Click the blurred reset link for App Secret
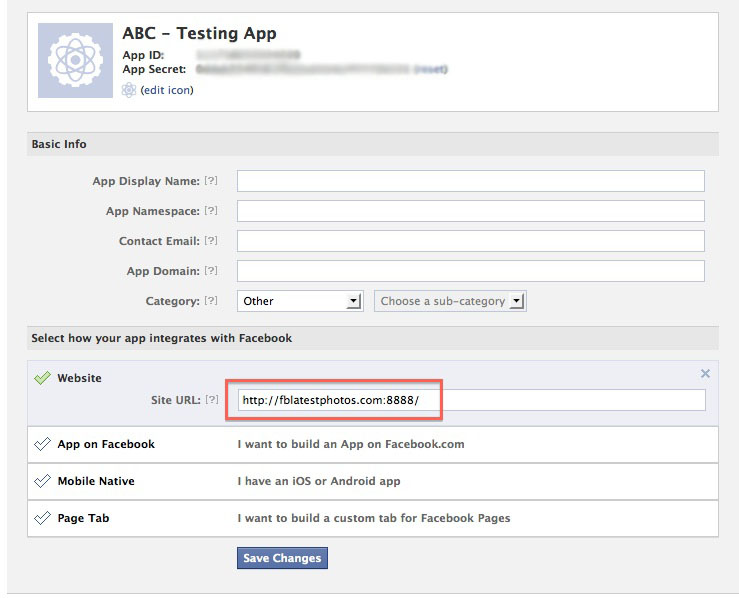 click(x=430, y=69)
